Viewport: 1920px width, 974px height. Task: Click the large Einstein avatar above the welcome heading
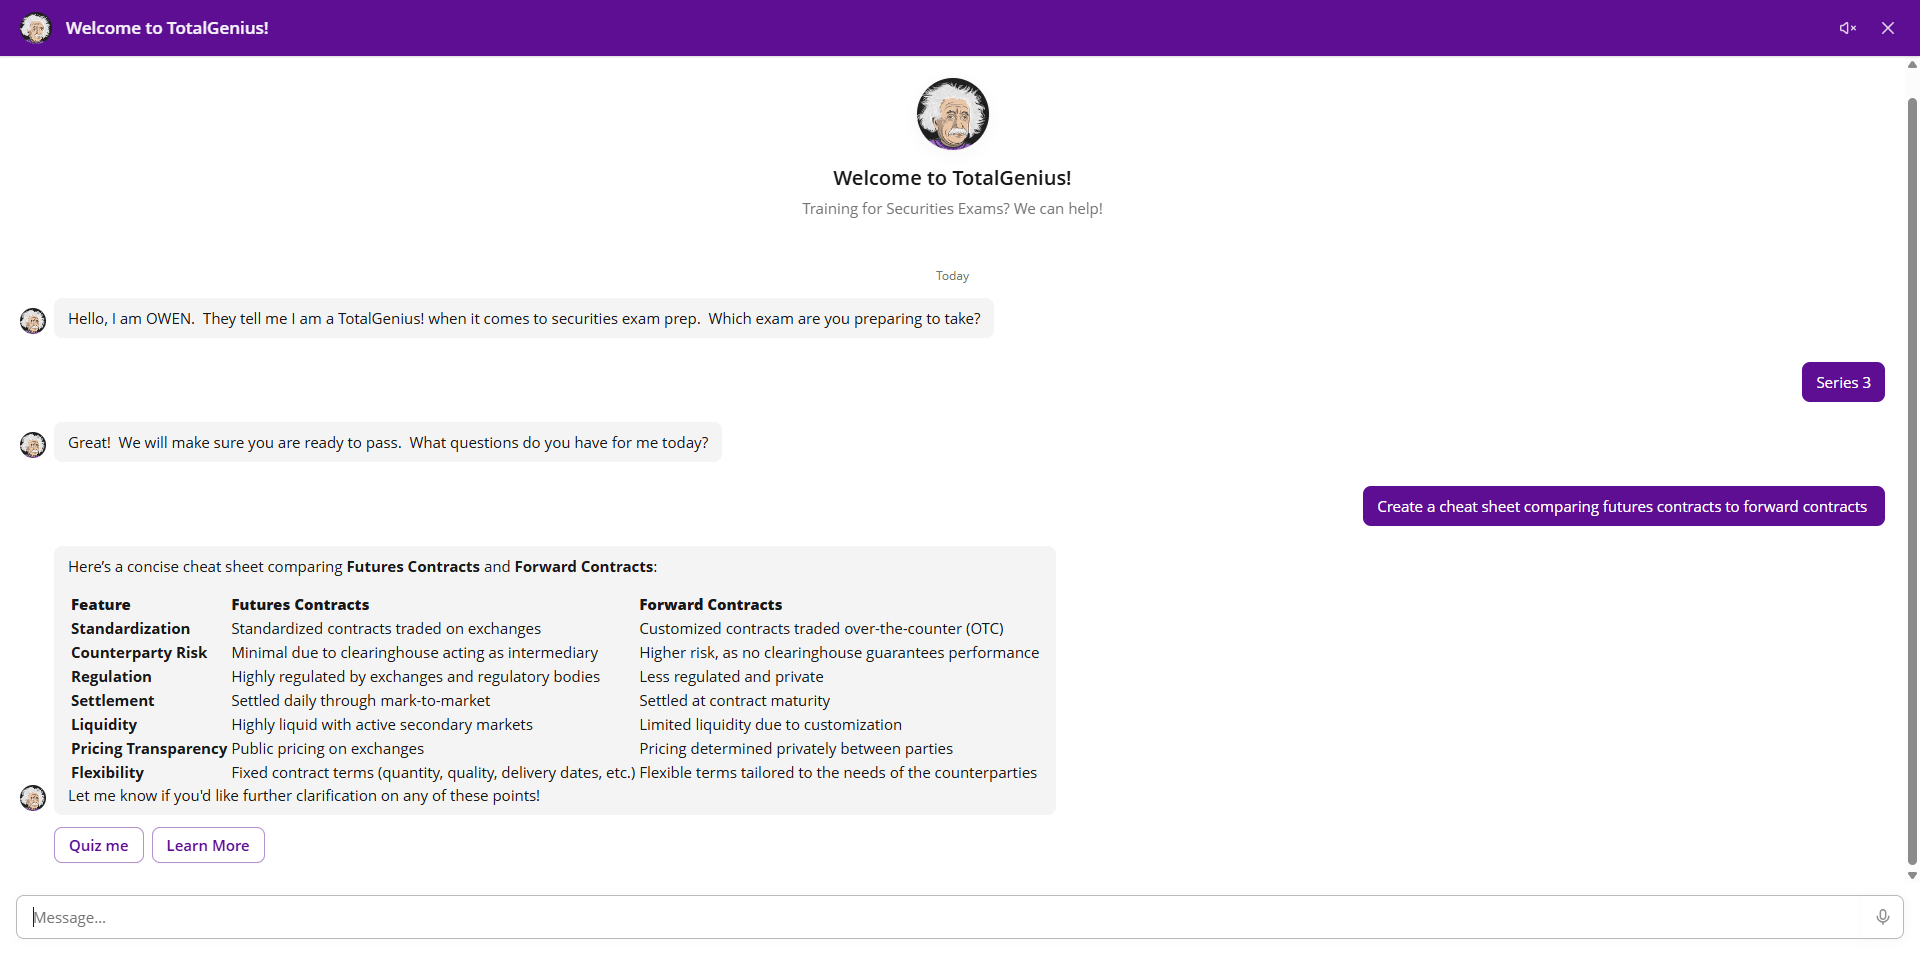point(952,114)
